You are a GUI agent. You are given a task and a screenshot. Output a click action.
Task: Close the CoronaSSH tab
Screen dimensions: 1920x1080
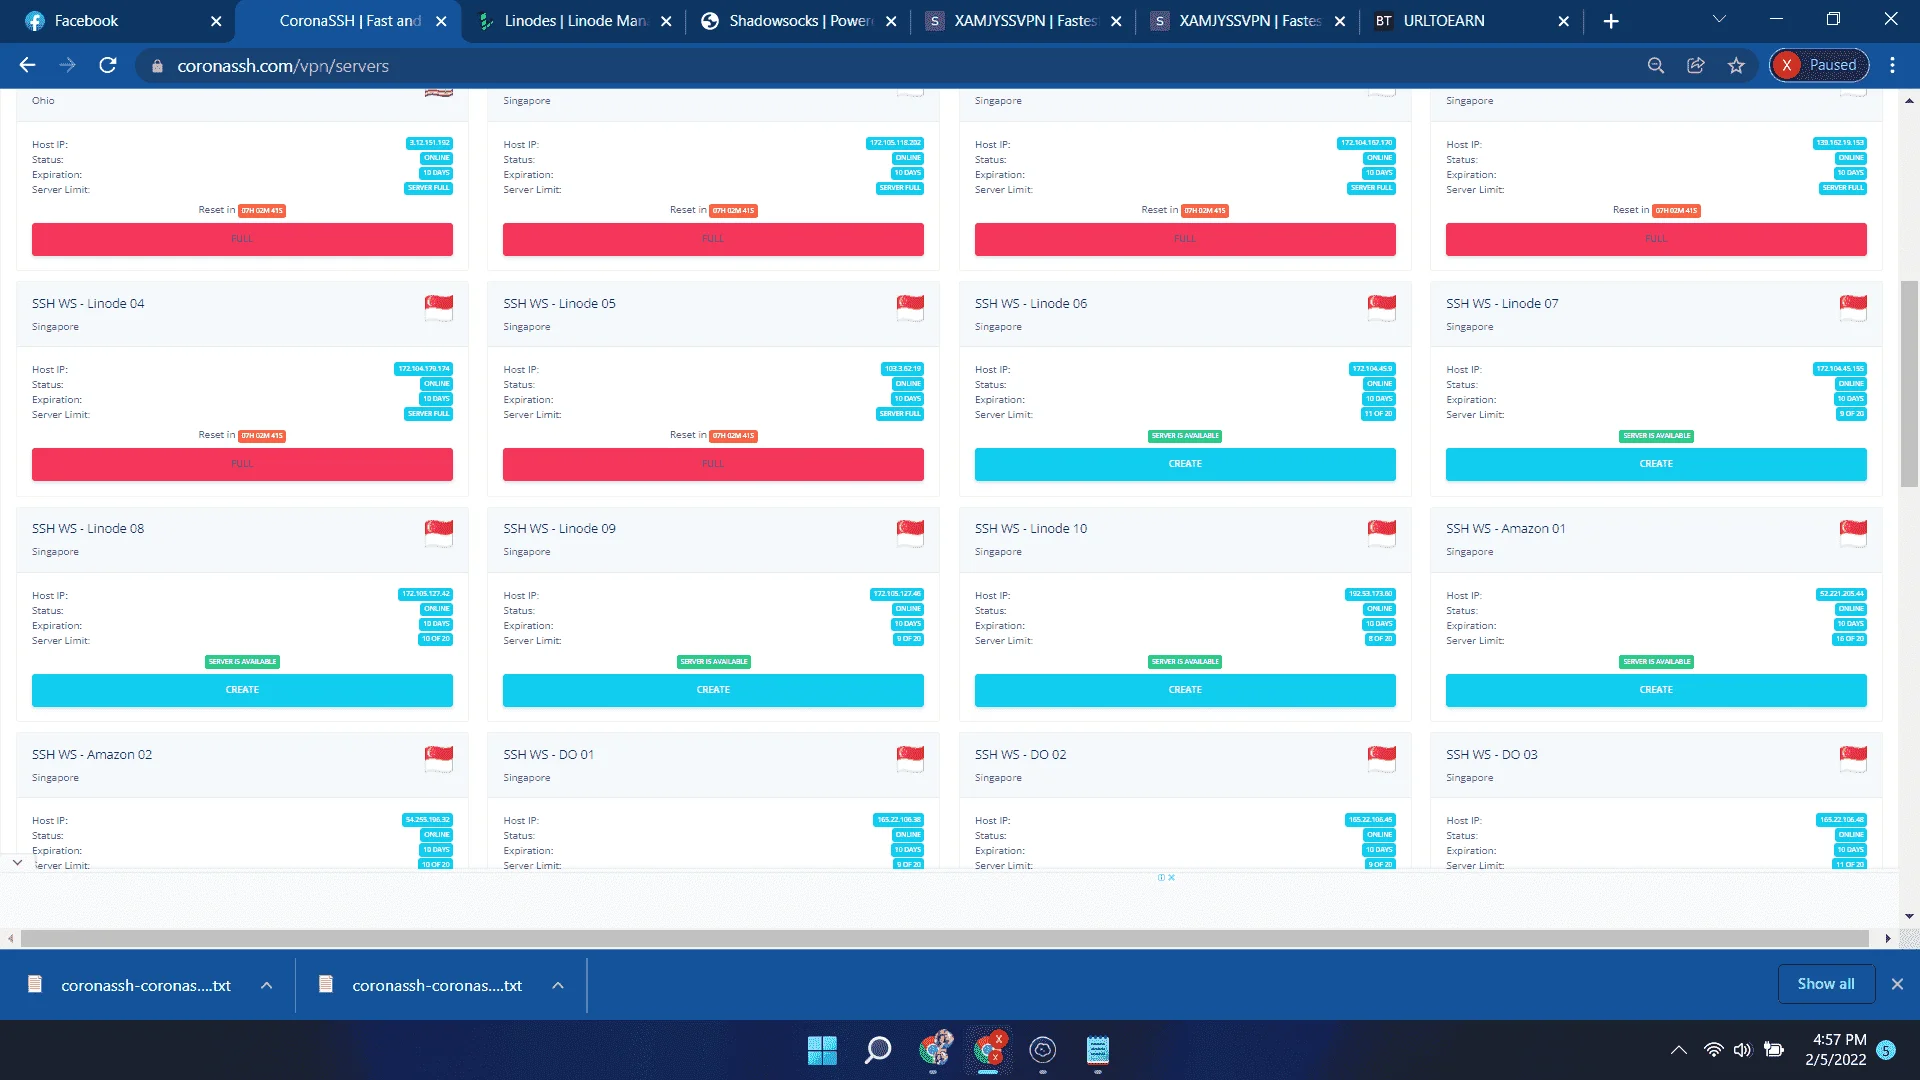pos(441,21)
